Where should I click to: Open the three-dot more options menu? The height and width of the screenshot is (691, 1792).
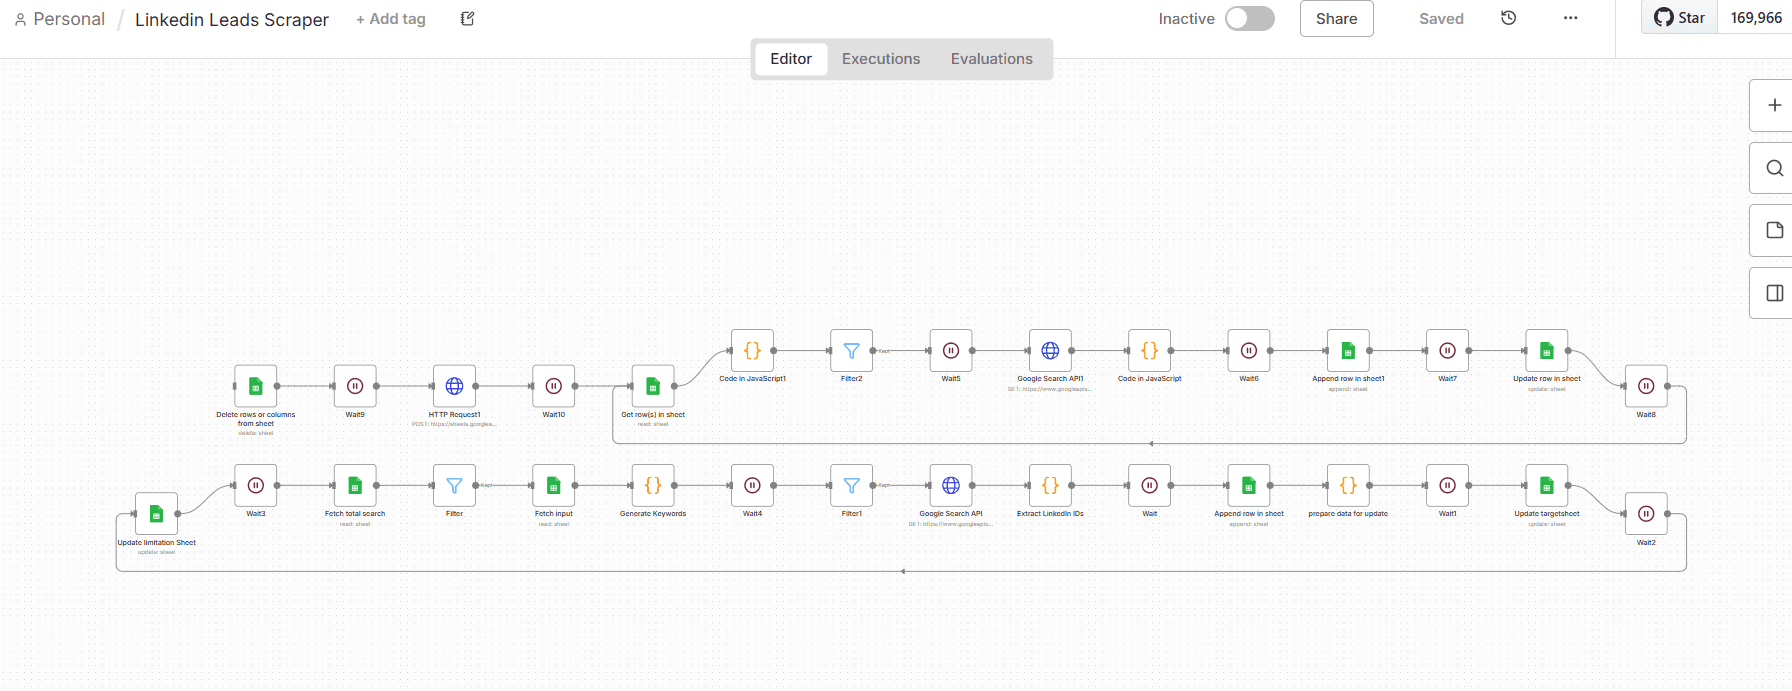tap(1570, 18)
